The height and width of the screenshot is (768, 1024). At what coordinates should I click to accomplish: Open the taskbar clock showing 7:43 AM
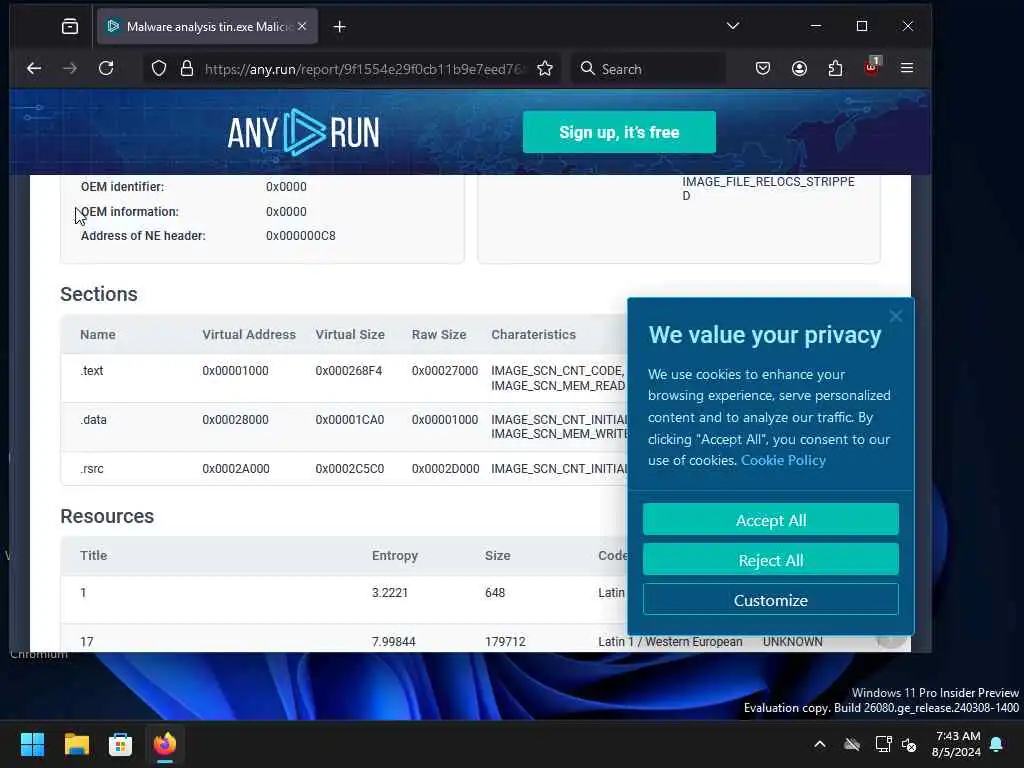(956, 744)
